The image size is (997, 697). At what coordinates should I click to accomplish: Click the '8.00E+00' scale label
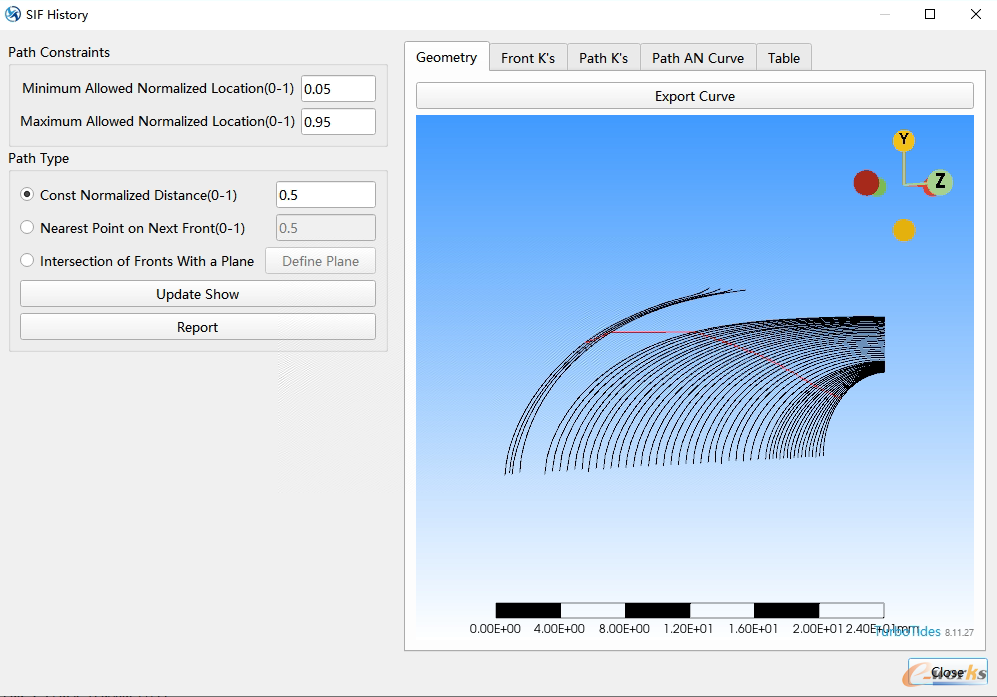(x=624, y=628)
